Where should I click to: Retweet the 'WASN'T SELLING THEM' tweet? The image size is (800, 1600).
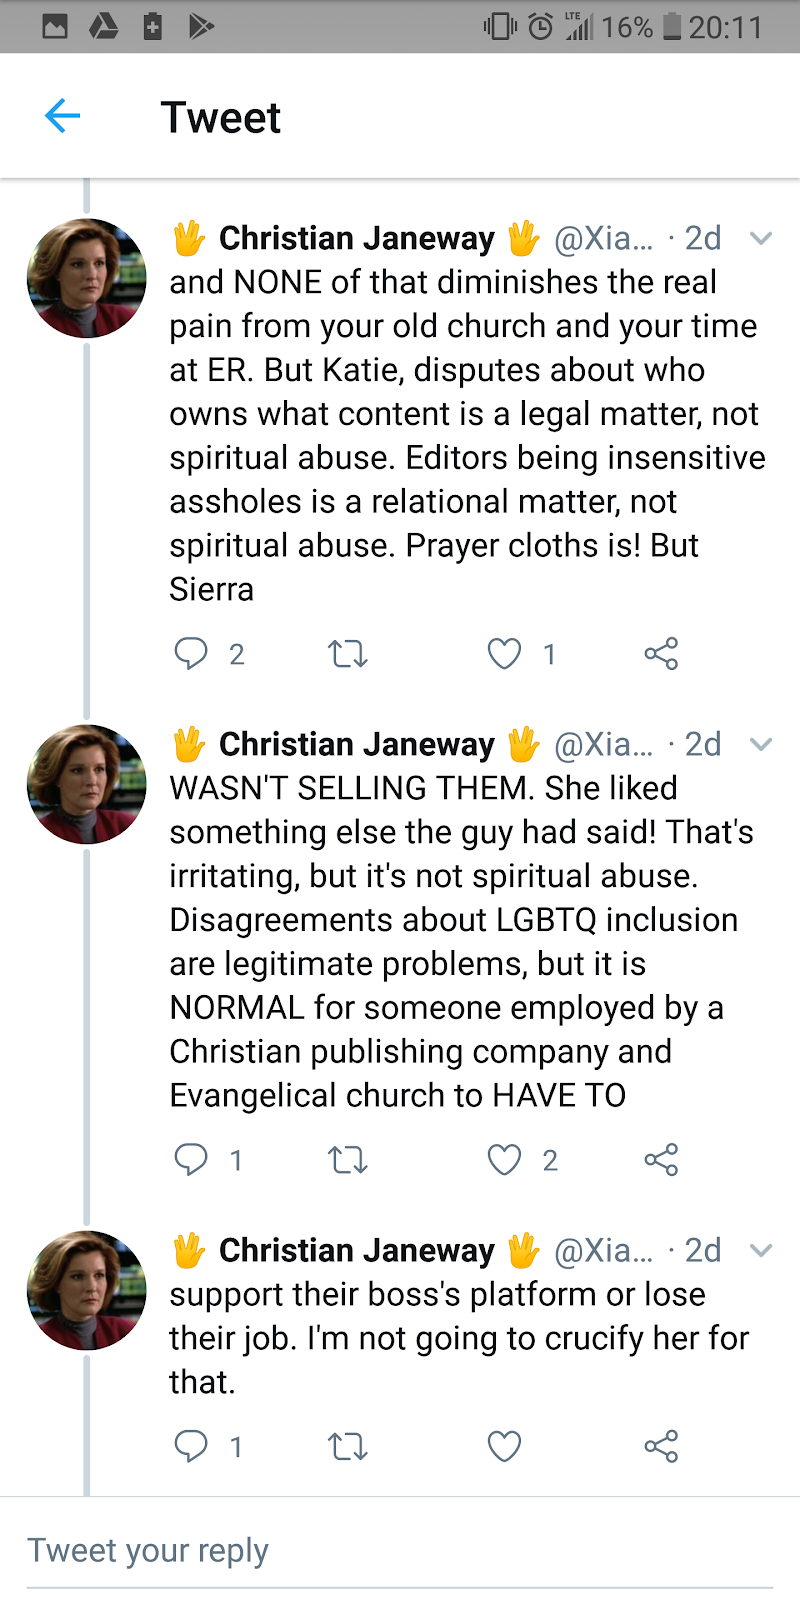[348, 1160]
